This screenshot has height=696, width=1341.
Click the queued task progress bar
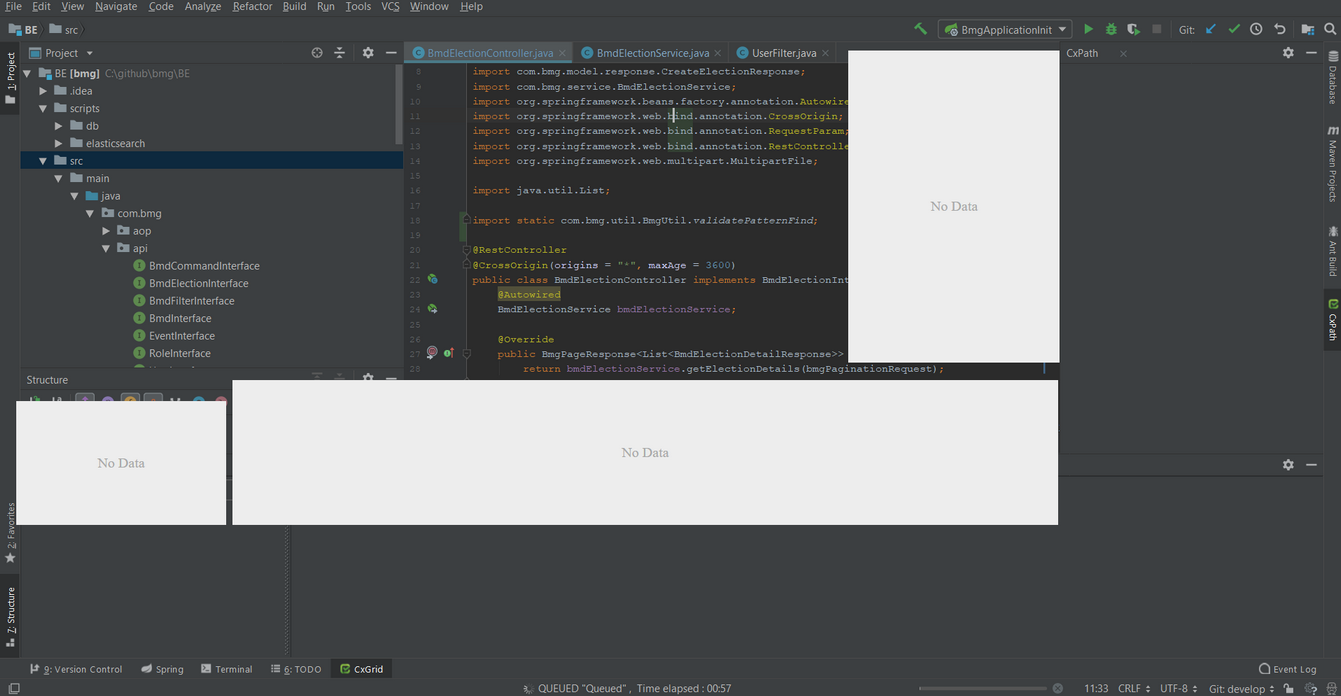coord(983,688)
